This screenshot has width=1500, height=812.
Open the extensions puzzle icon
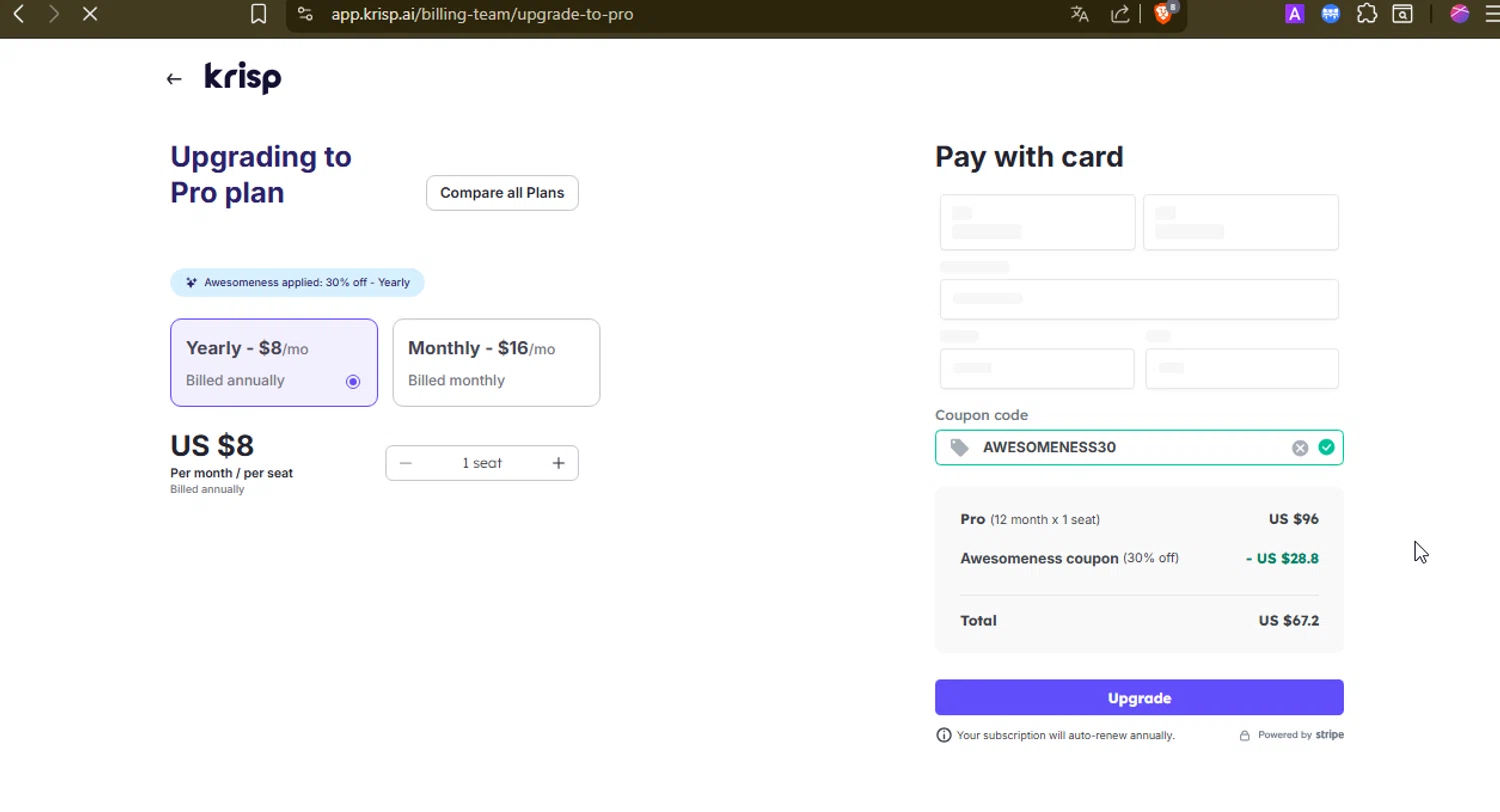pos(1367,14)
